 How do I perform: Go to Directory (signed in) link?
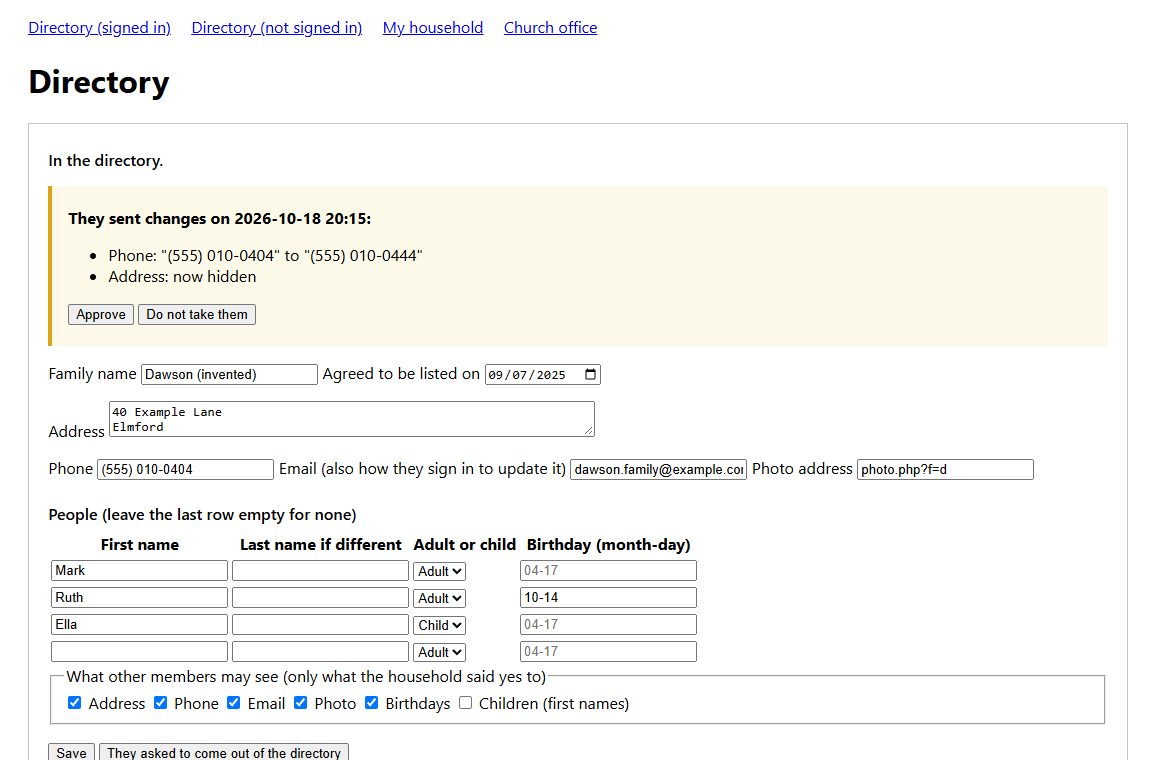pyautogui.click(x=100, y=28)
